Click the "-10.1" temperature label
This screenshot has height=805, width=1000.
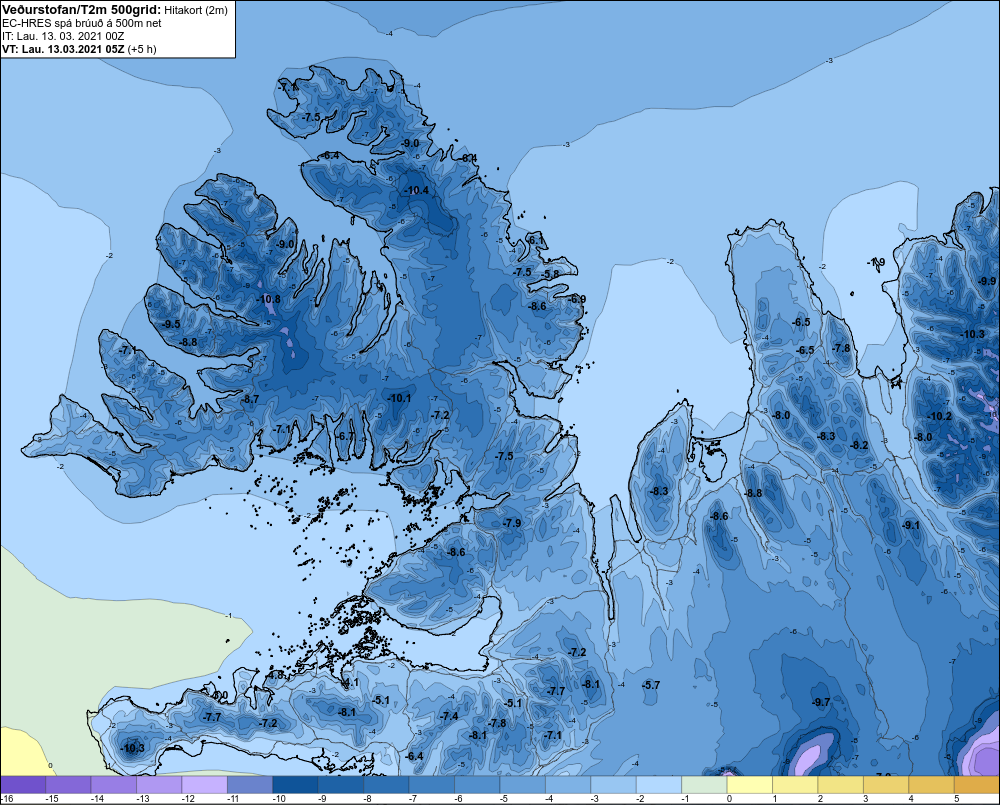[x=399, y=398]
